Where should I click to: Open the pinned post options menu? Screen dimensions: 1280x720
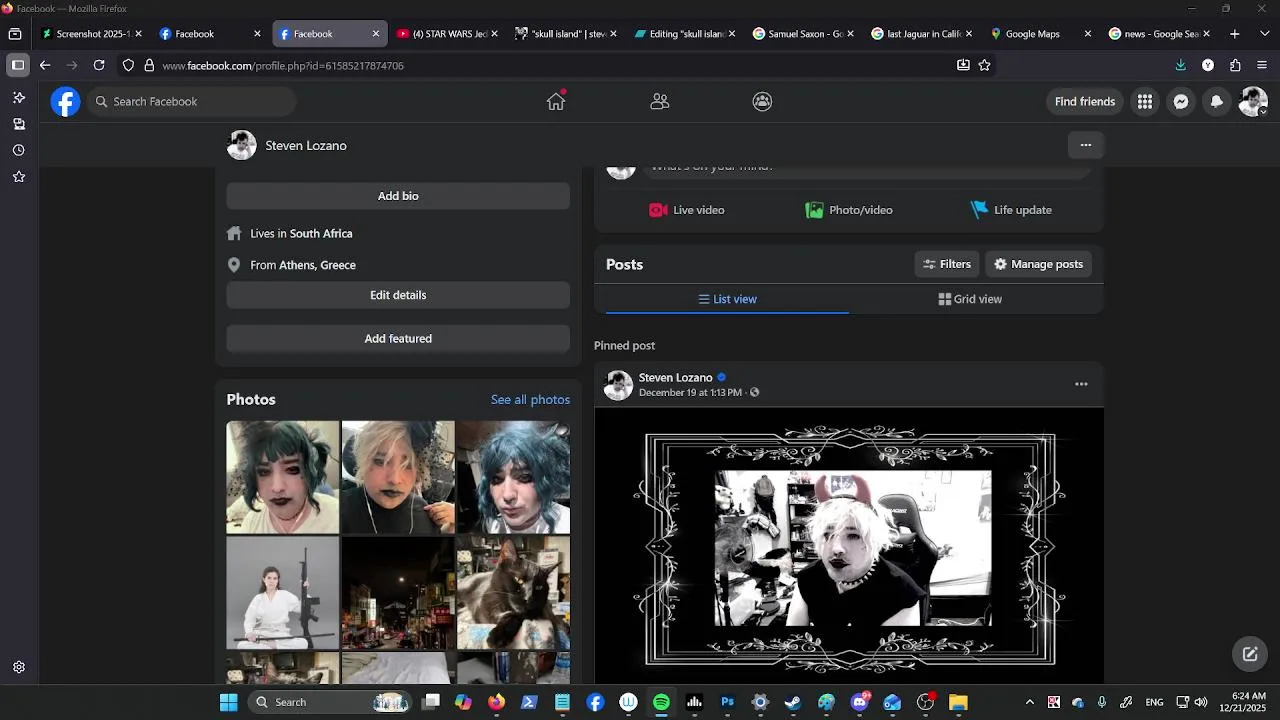(1081, 384)
